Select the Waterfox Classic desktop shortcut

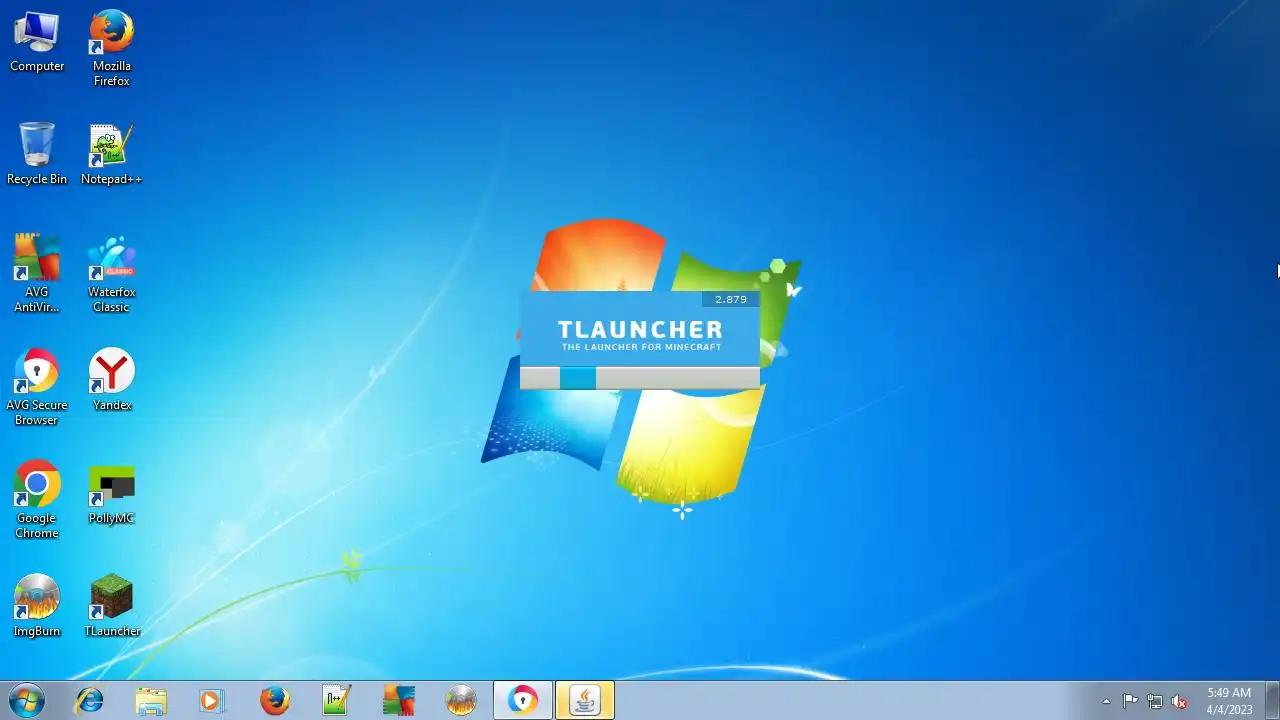pyautogui.click(x=112, y=274)
